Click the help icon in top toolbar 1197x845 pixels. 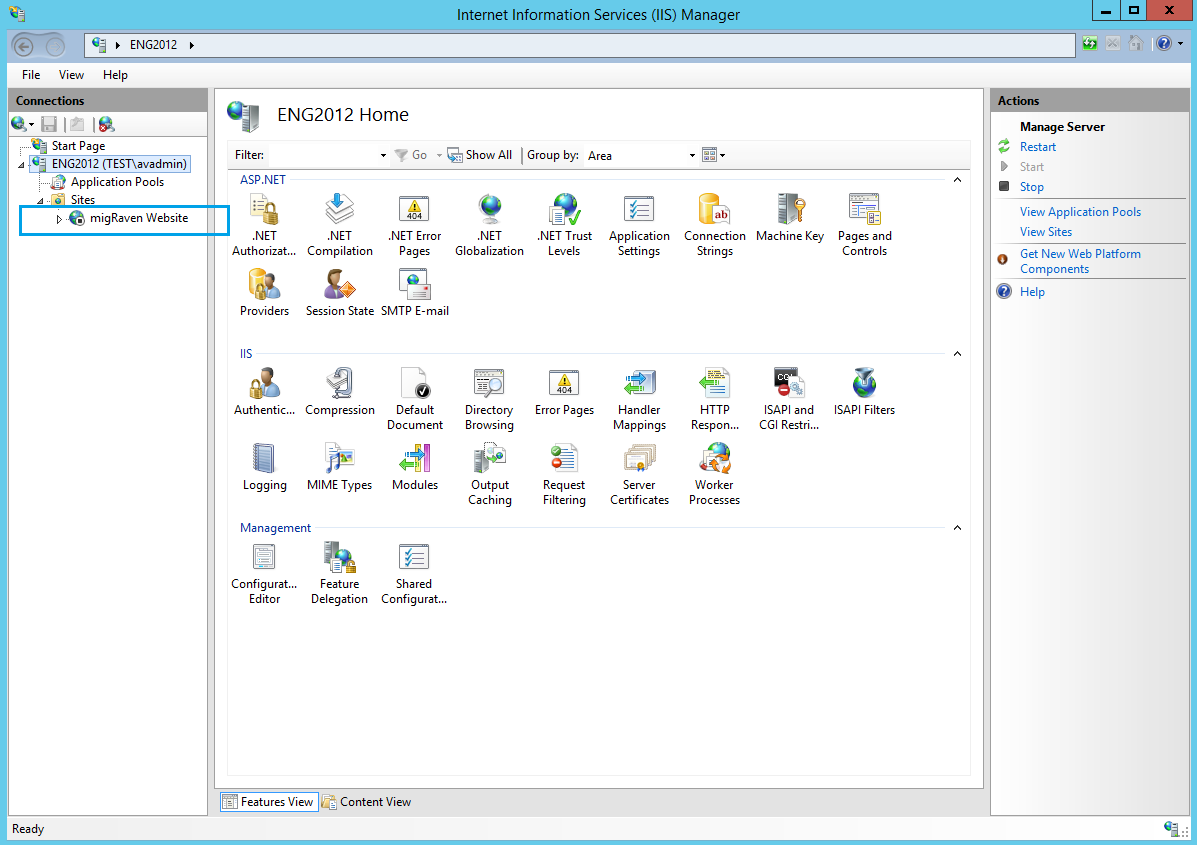coord(1163,44)
